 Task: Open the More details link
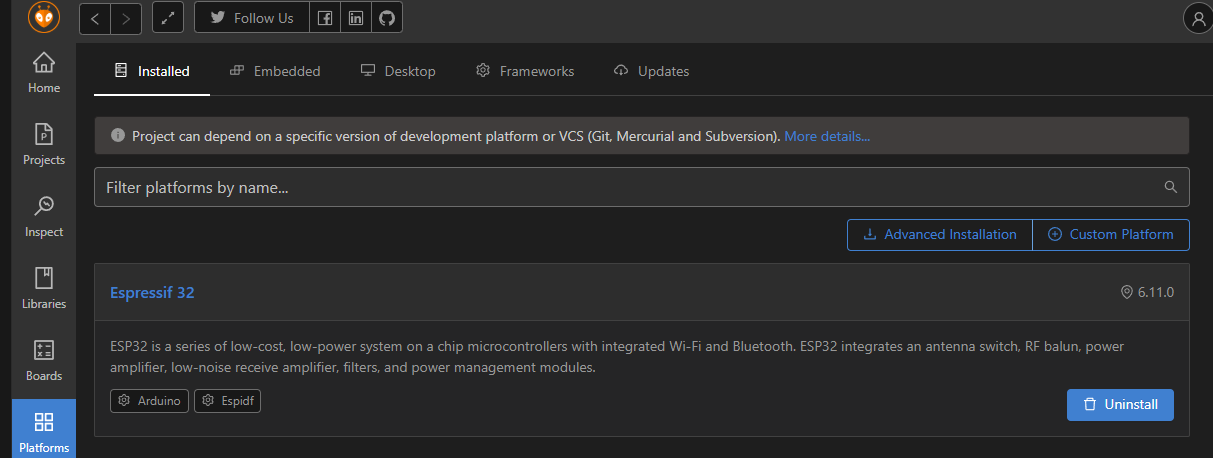(x=827, y=136)
